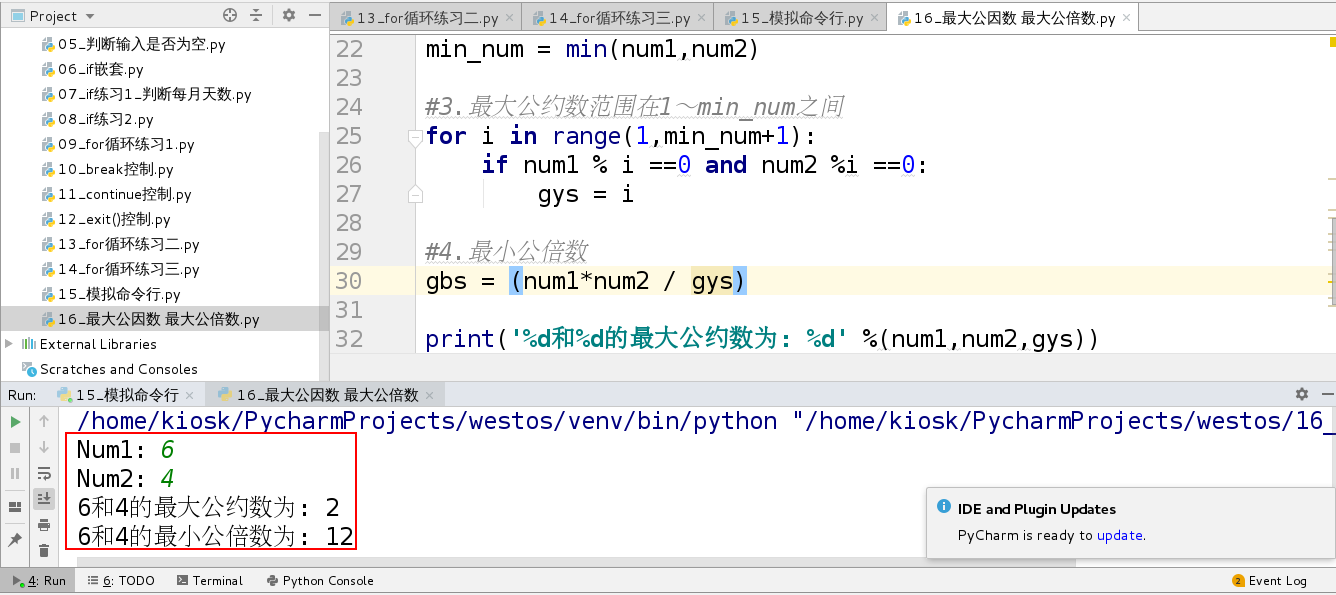Toggle the up navigation arrow in Run panel

tap(43, 421)
